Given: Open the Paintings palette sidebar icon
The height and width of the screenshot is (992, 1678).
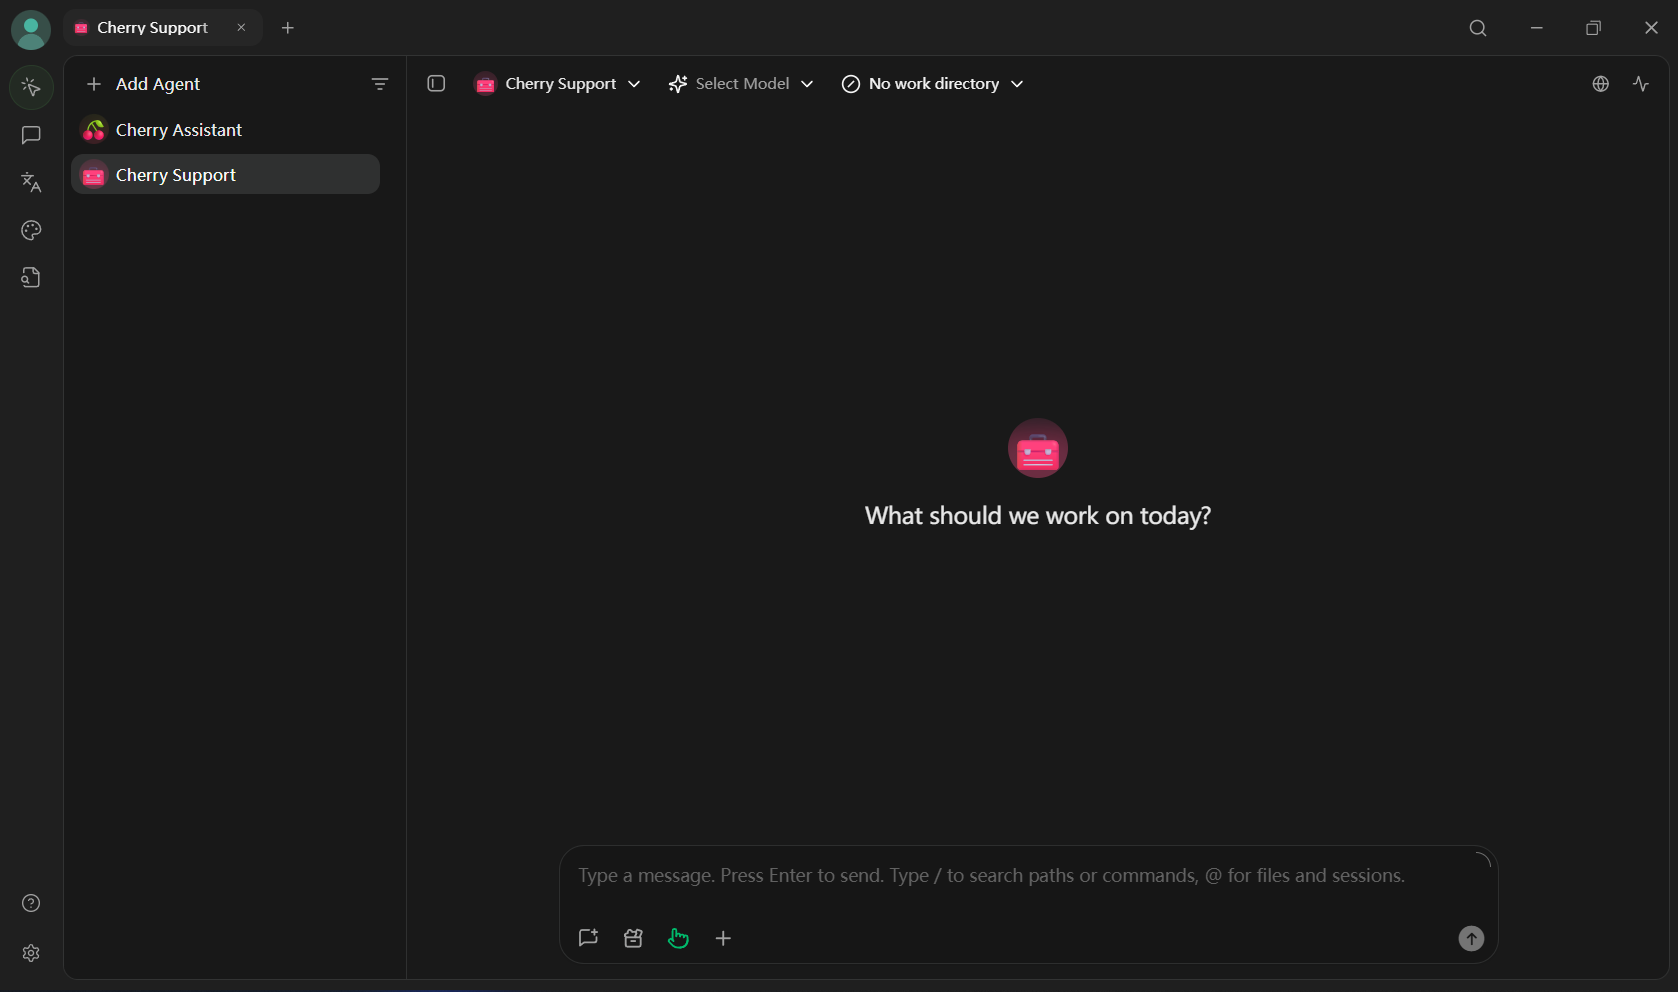Looking at the screenshot, I should 31,230.
